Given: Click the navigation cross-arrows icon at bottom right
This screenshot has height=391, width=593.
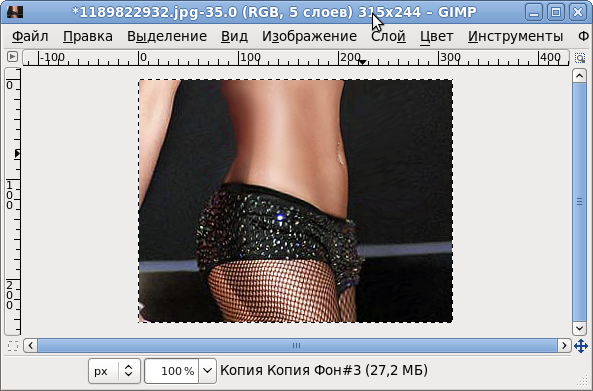Looking at the screenshot, I should tap(581, 346).
